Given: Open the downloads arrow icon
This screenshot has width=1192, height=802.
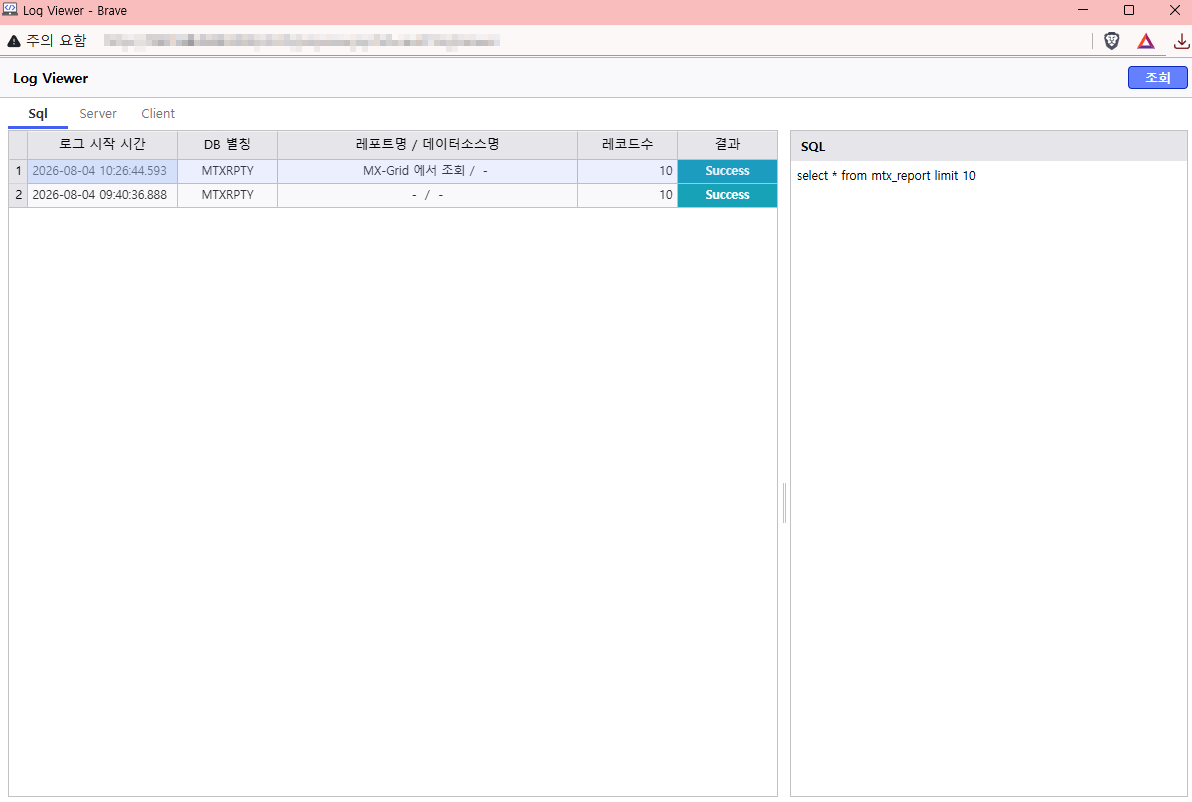Looking at the screenshot, I should click(x=1181, y=41).
